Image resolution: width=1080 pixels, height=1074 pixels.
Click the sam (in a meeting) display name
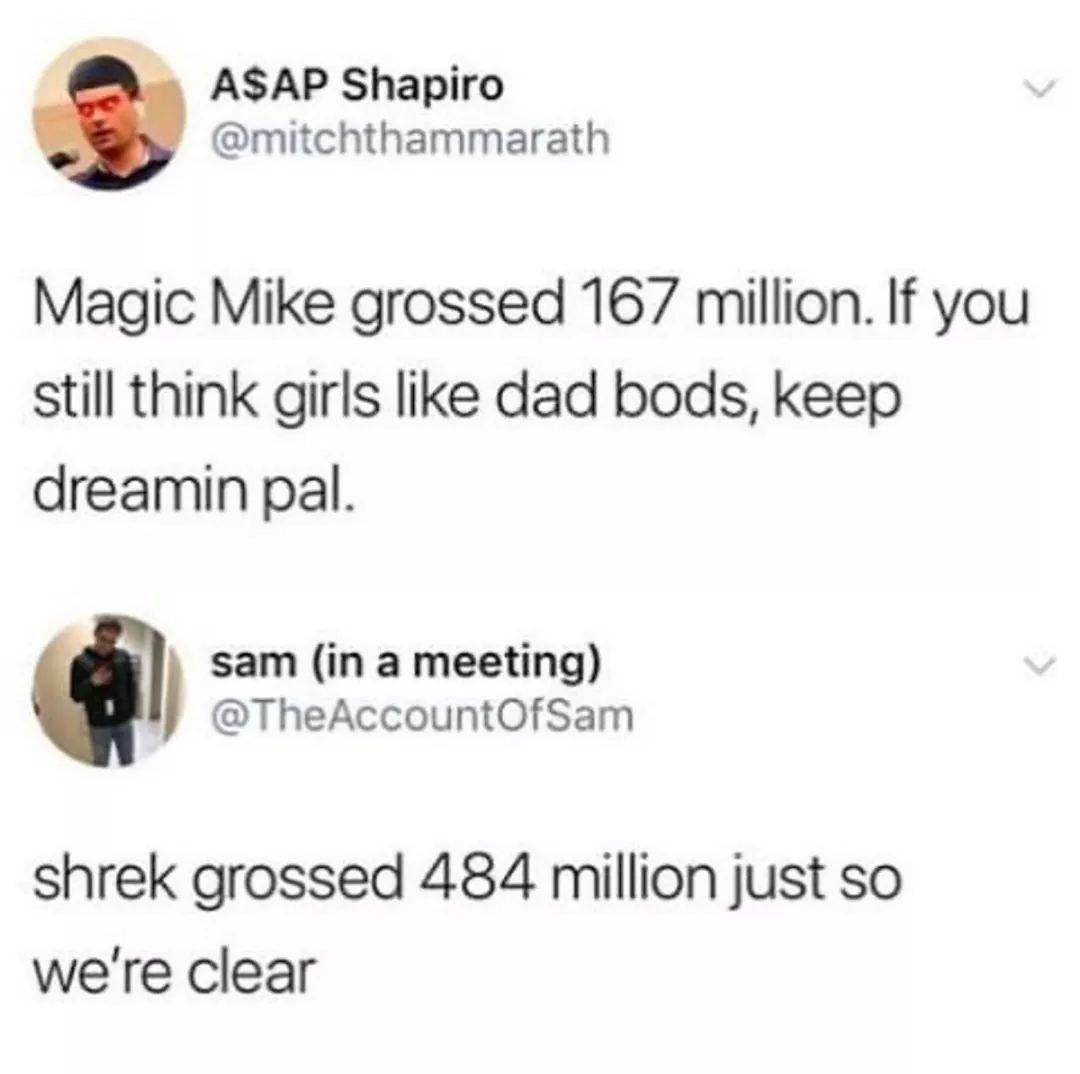click(406, 663)
